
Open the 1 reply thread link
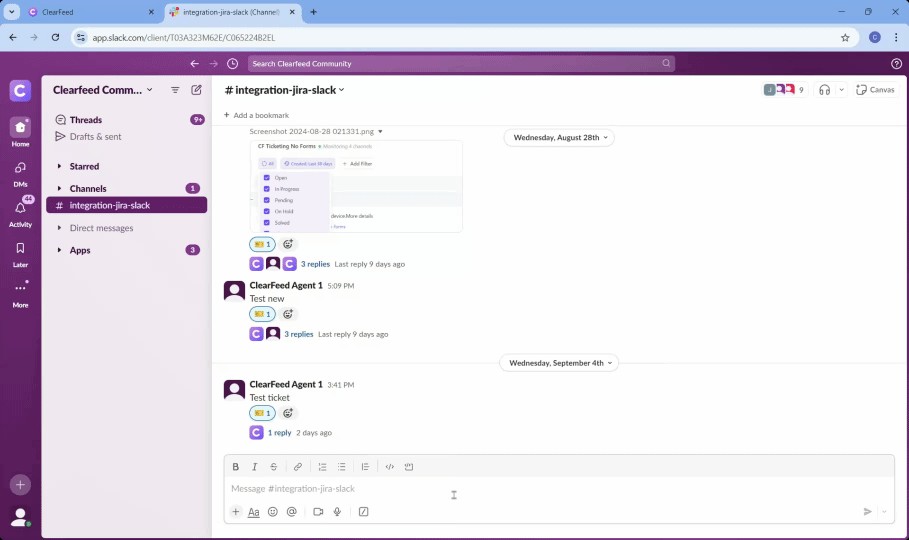pyautogui.click(x=279, y=433)
